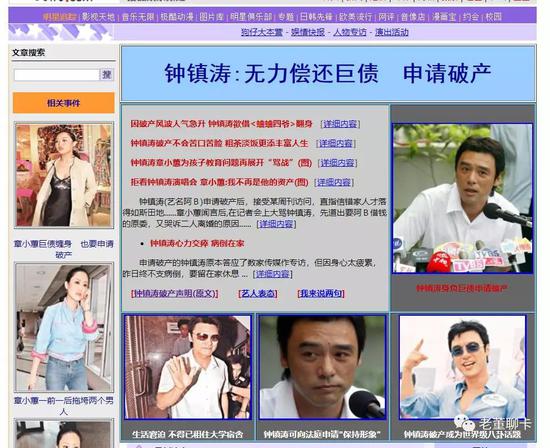Open red headline 钟镇涛破产不会苦口苦脸
Image resolution: width=550 pixels, height=448 pixels.
click(x=219, y=143)
